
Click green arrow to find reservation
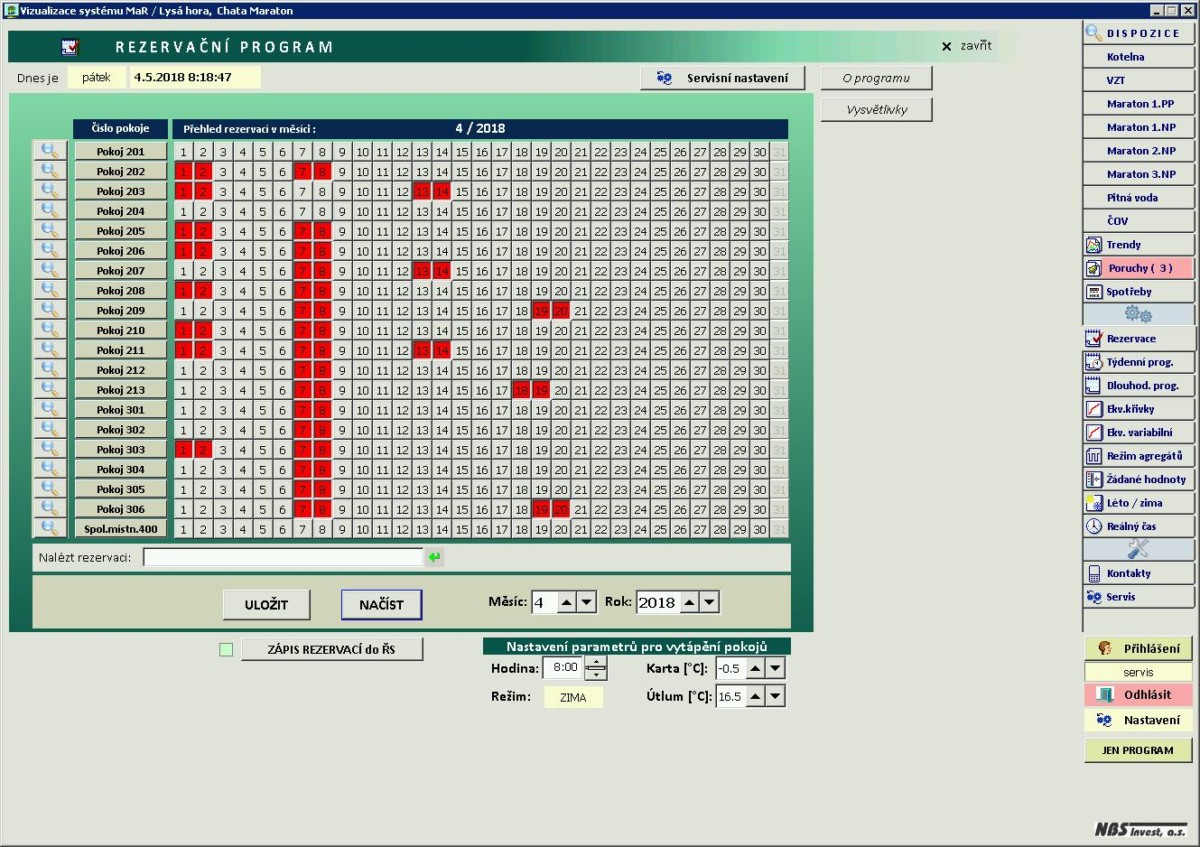pyautogui.click(x=434, y=558)
